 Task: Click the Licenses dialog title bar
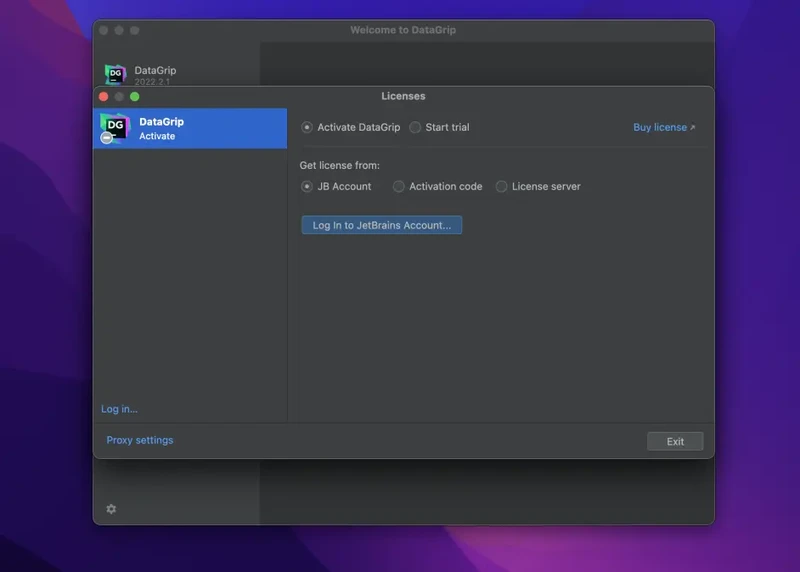click(x=403, y=96)
